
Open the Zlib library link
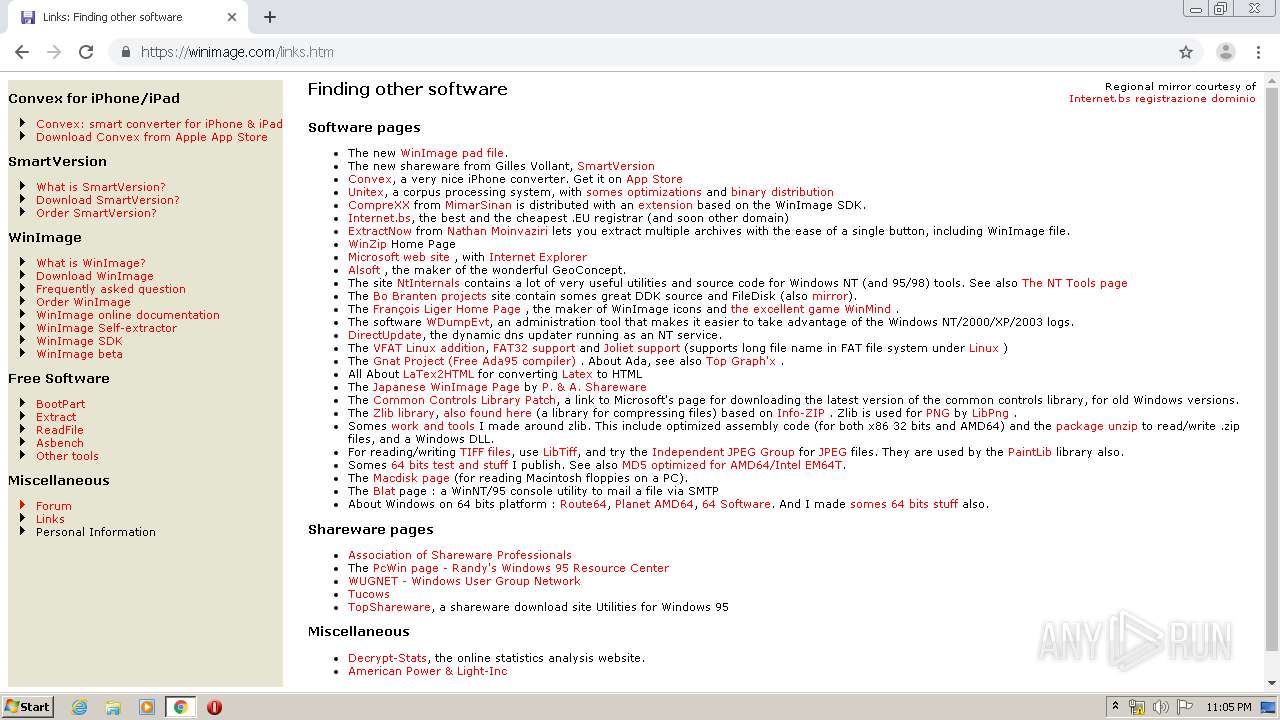[404, 413]
